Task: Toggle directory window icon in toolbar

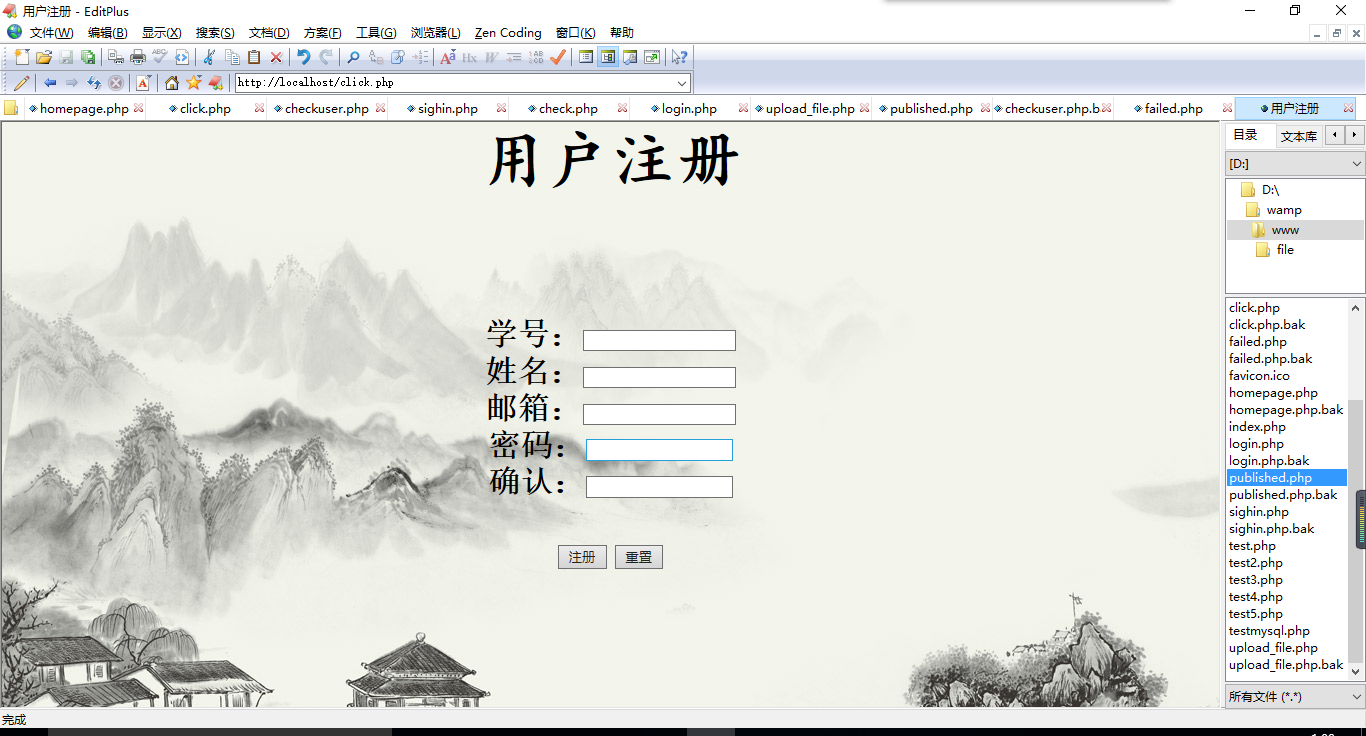Action: 608,57
